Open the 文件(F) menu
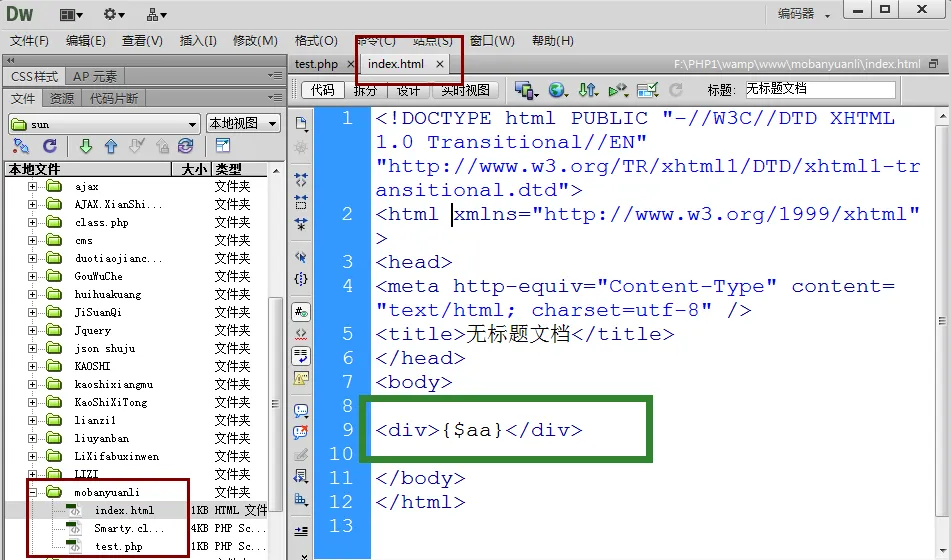Viewport: 951px width, 560px height. coord(29,41)
